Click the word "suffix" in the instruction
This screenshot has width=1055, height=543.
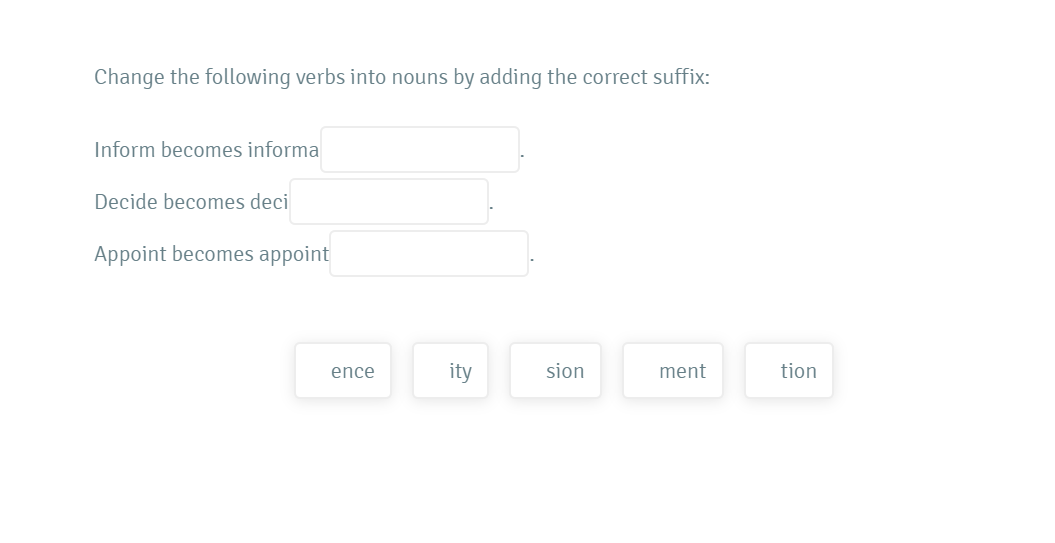click(x=680, y=77)
